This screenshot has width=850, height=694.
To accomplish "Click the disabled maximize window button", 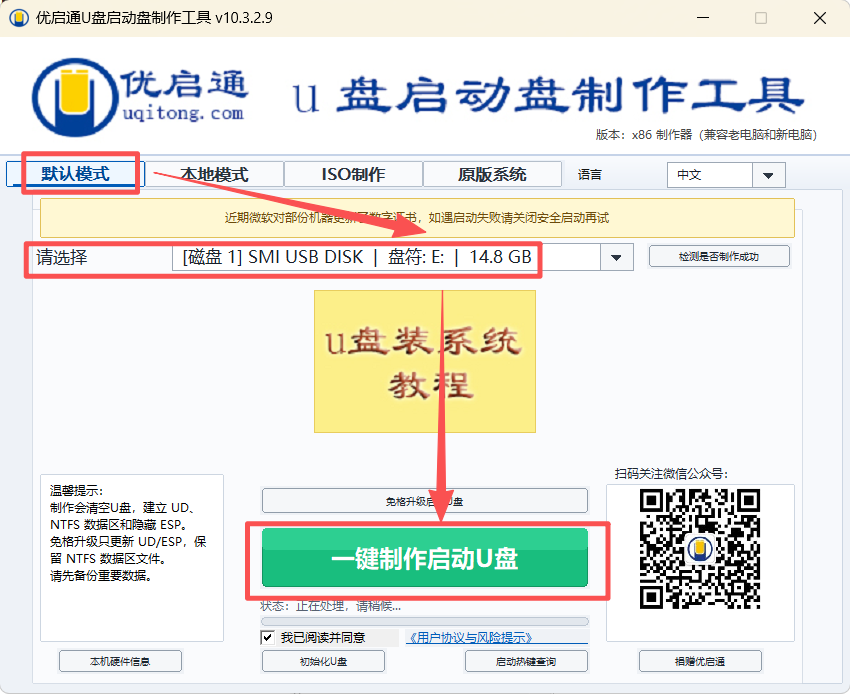I will [761, 18].
